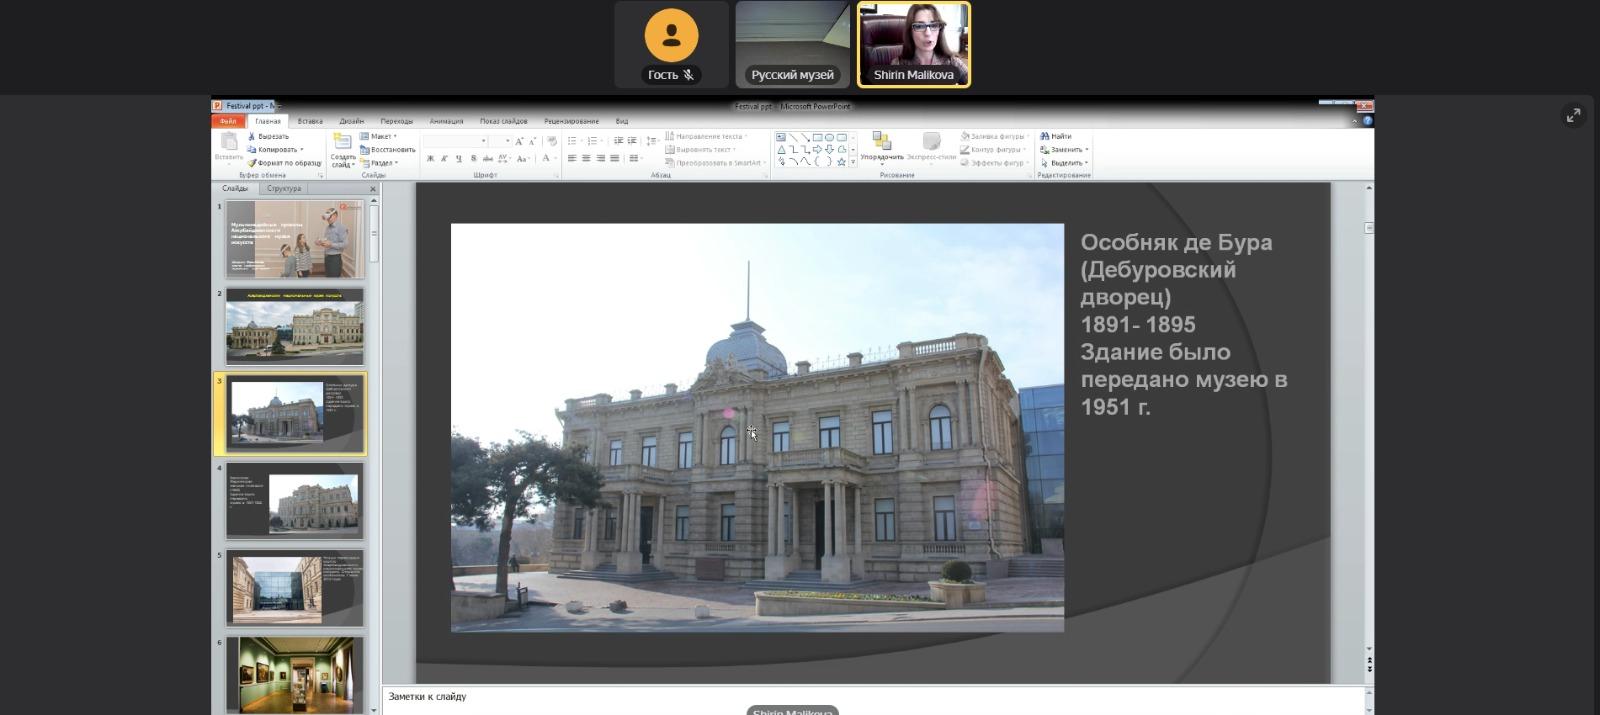The width and height of the screenshot is (1600, 715).
Task: Select the down arrow shape in gallery
Action: pyautogui.click(x=829, y=149)
